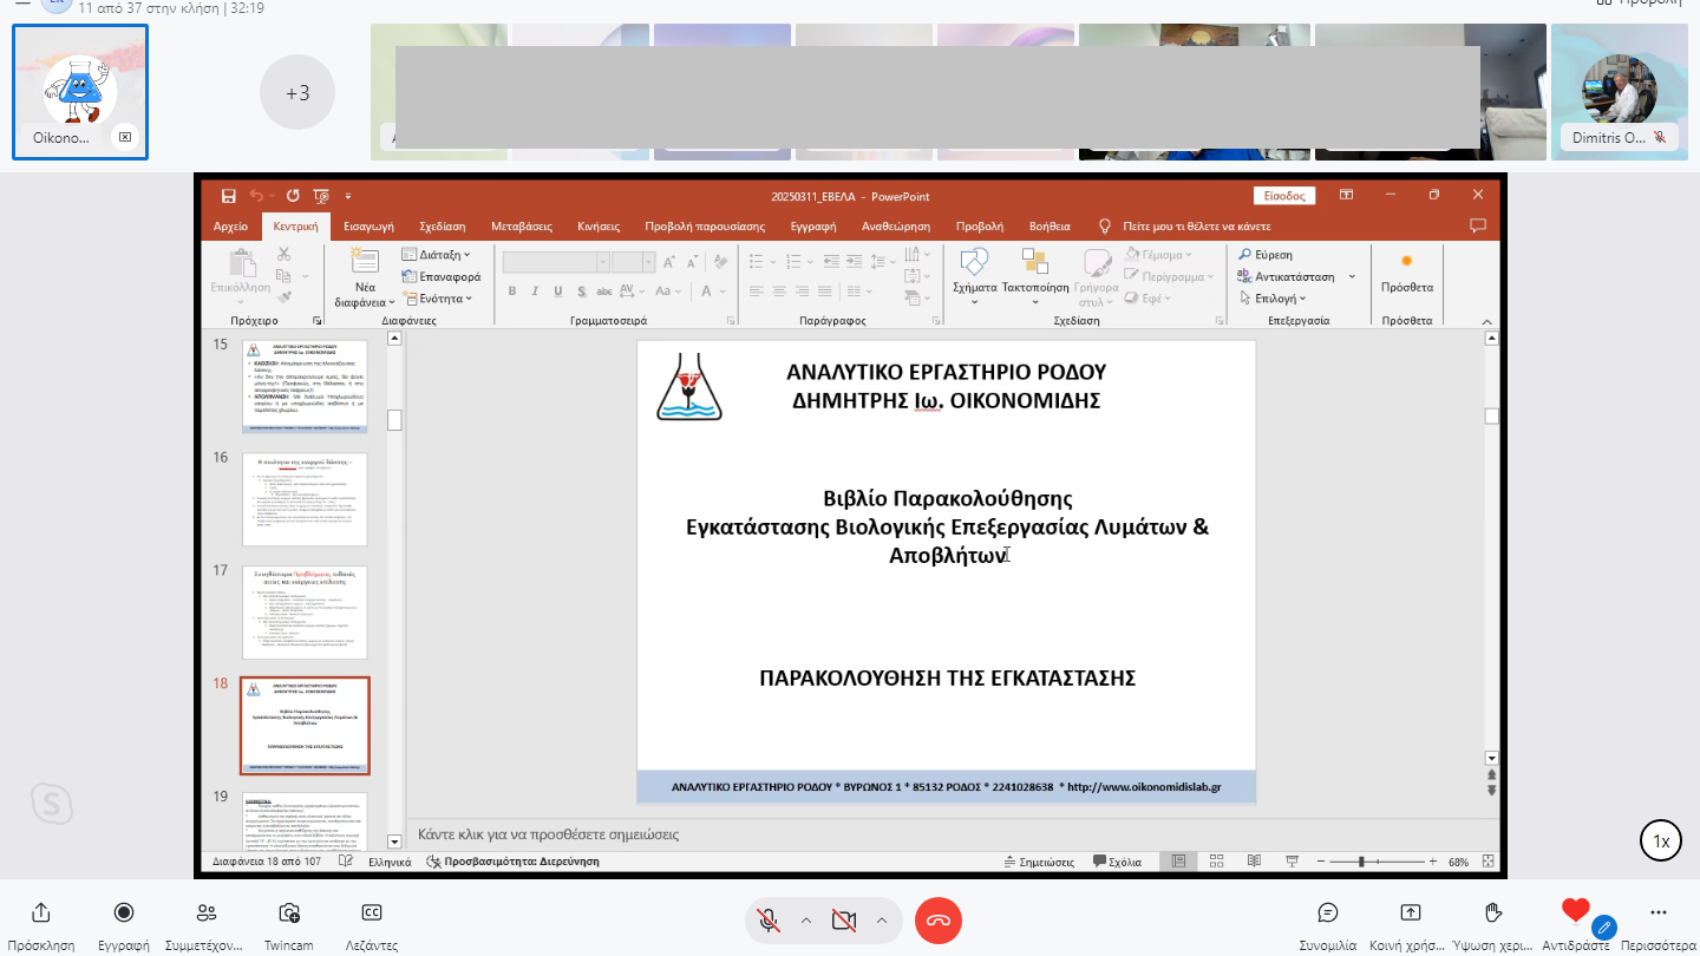The height and width of the screenshot is (956, 1700).
Task: Turn on the camera
Action: 844,920
